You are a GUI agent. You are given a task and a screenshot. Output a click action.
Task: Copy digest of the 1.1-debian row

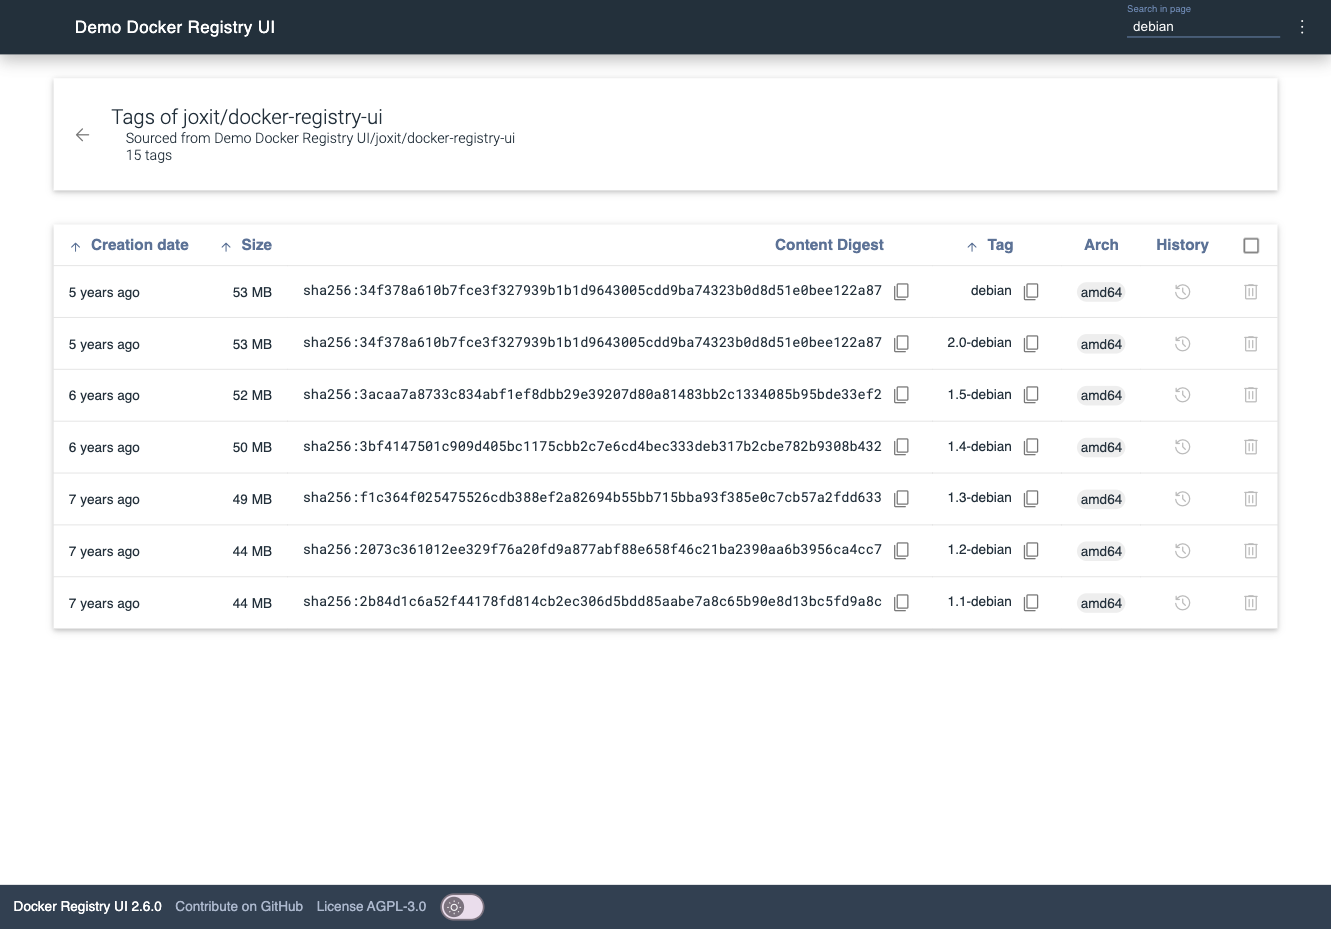pyautogui.click(x=901, y=602)
